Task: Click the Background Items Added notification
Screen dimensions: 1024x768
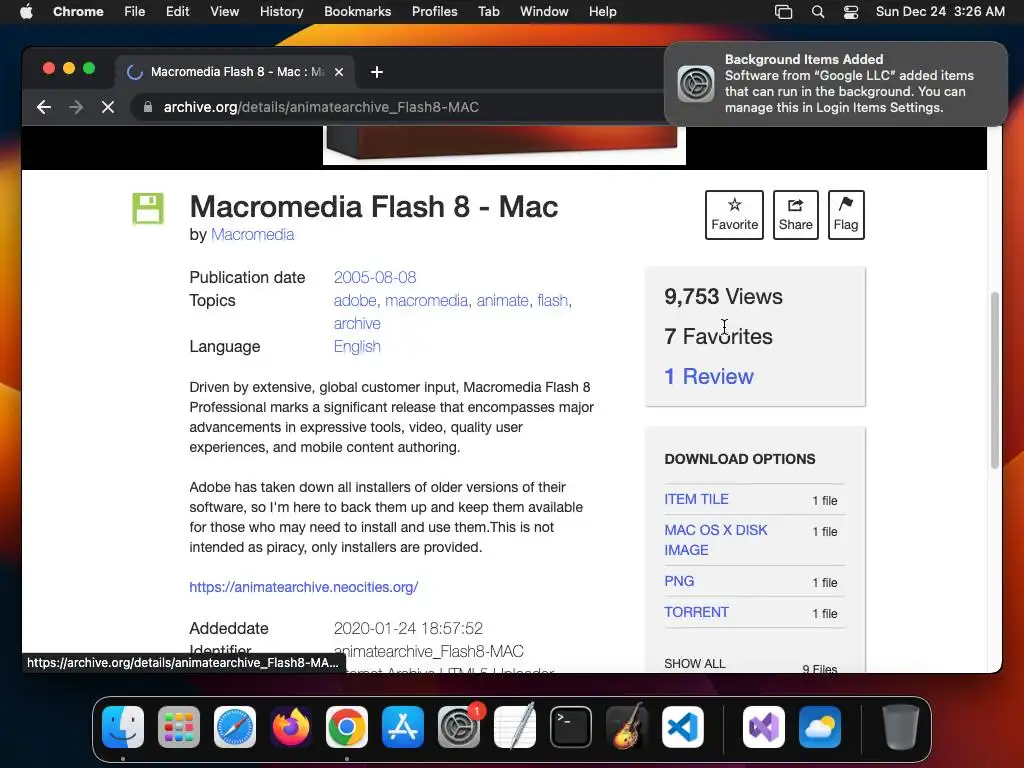Action: [x=835, y=84]
